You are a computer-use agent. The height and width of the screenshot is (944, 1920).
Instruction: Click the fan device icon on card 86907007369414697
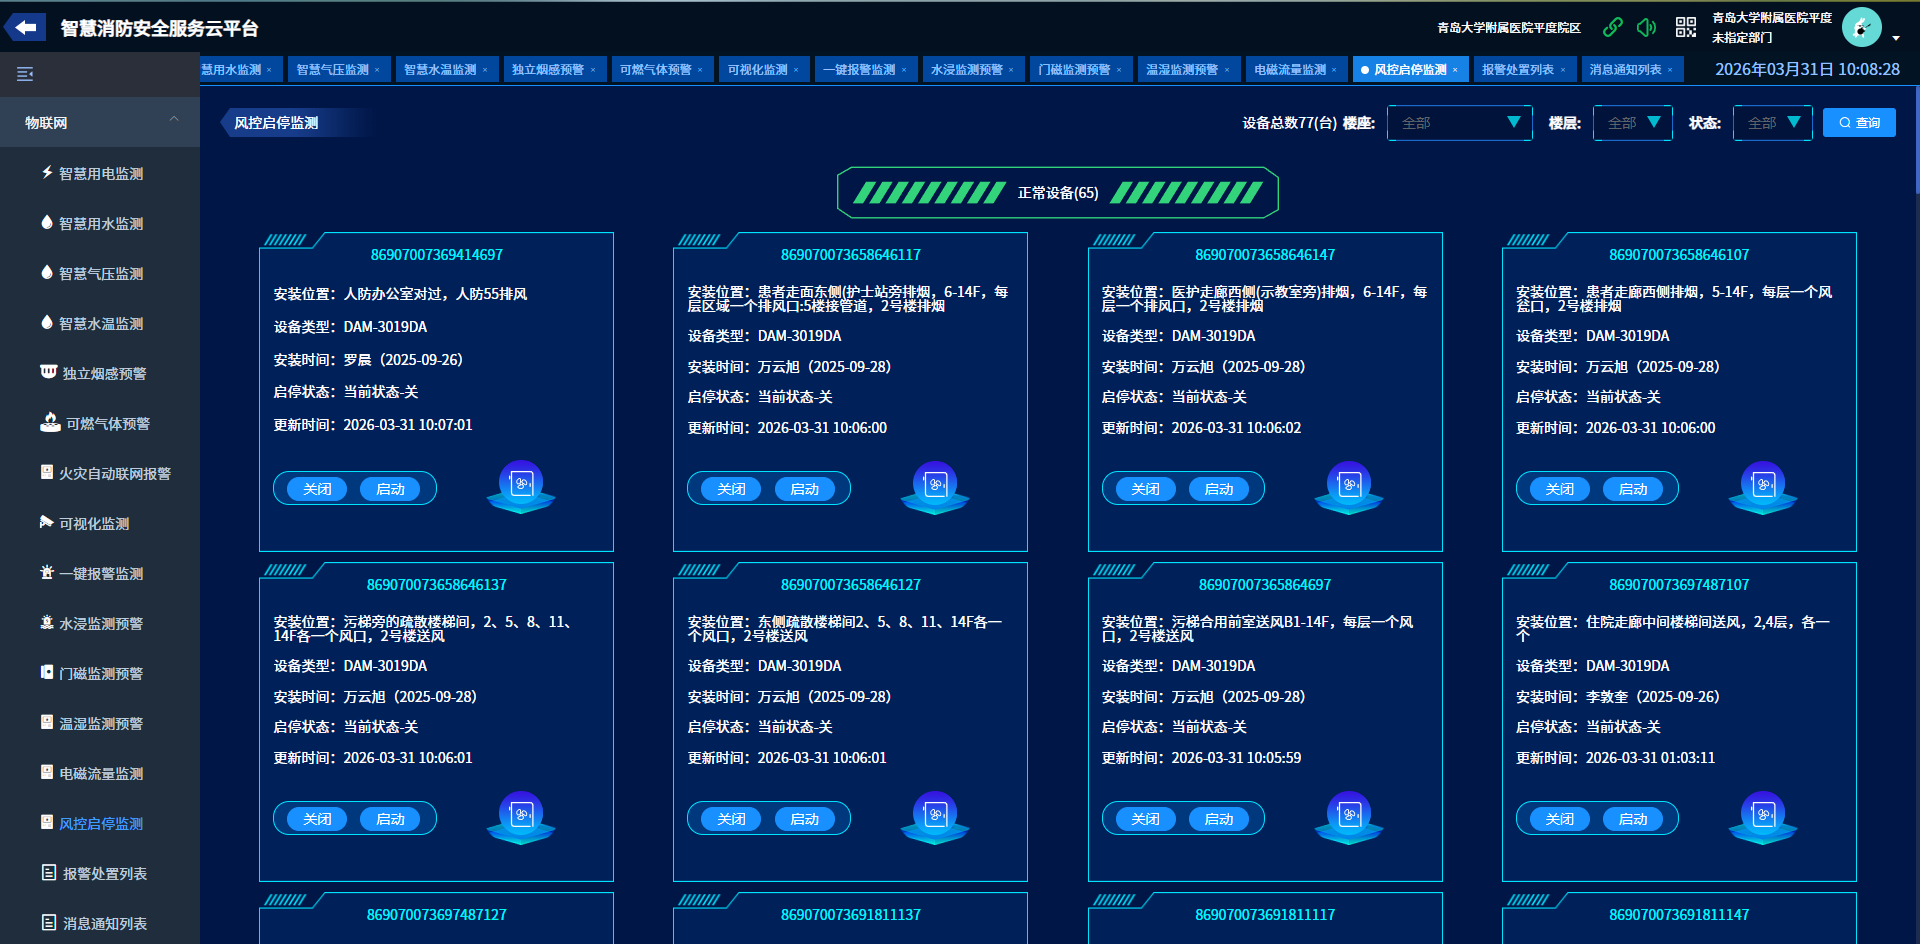click(521, 487)
